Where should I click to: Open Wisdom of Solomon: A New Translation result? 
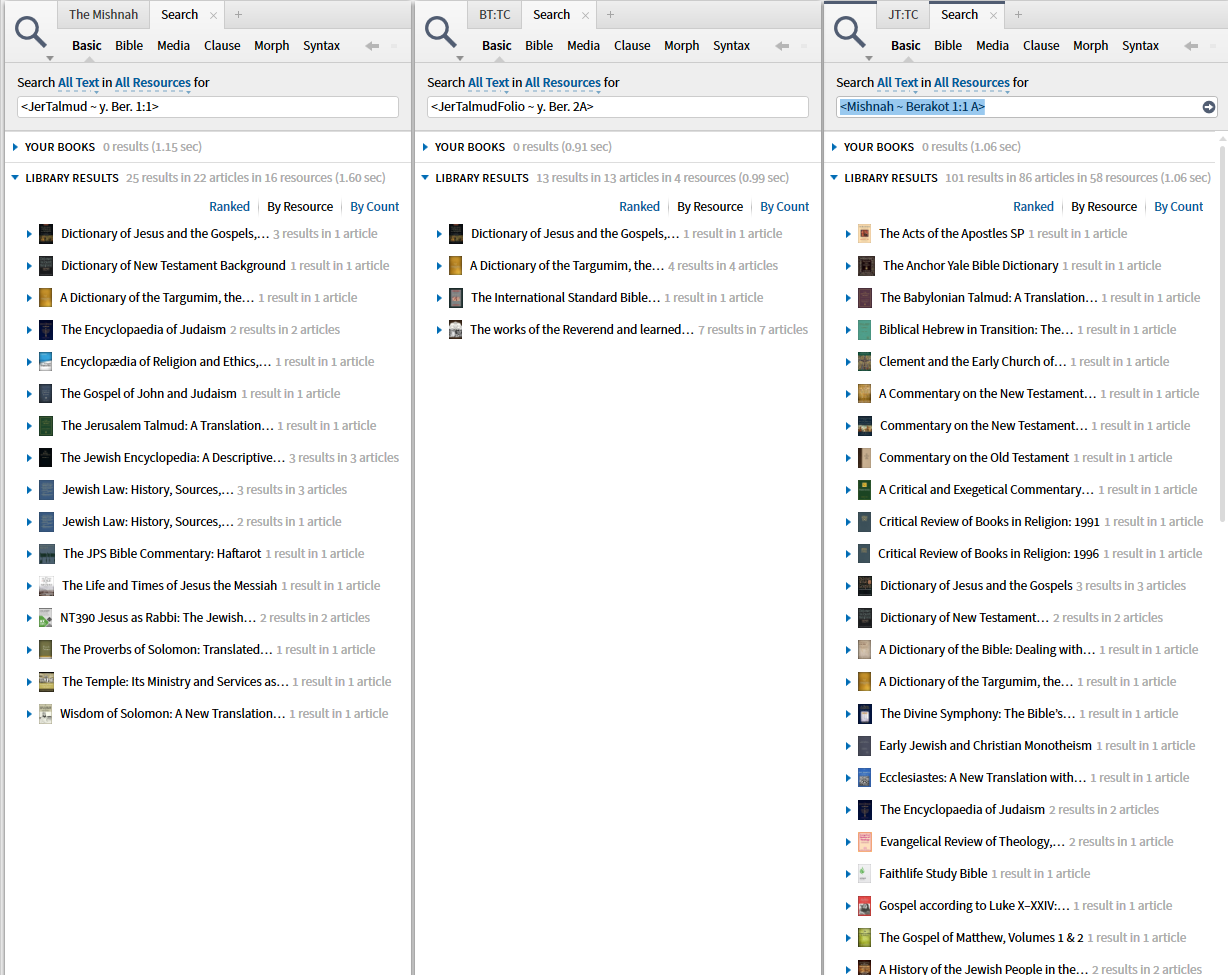(x=172, y=714)
